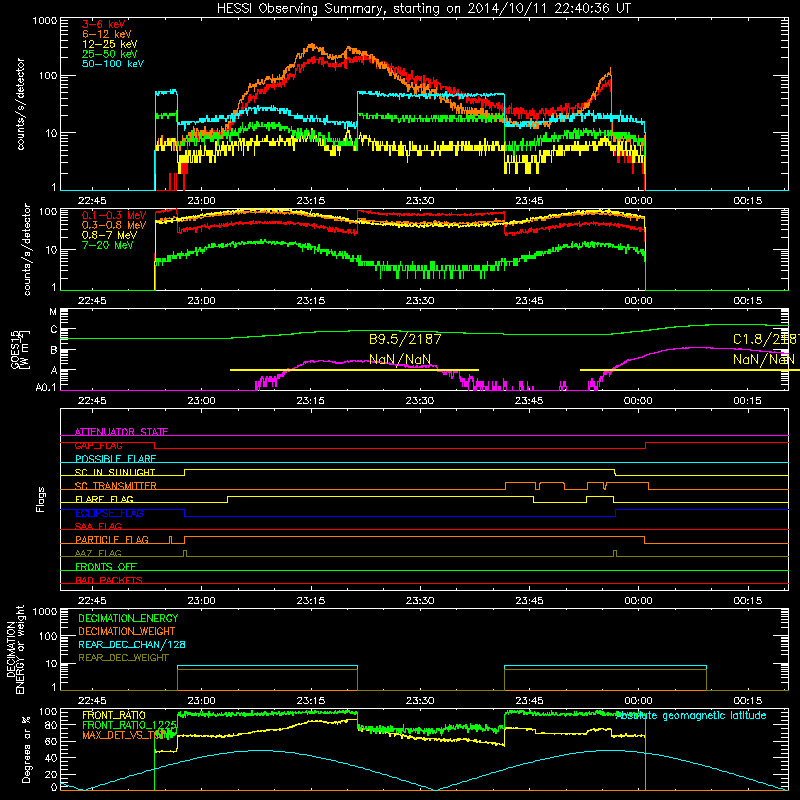The image size is (800, 800).
Task: Select the FLARE_FLAG label
Action: pyautogui.click(x=104, y=499)
